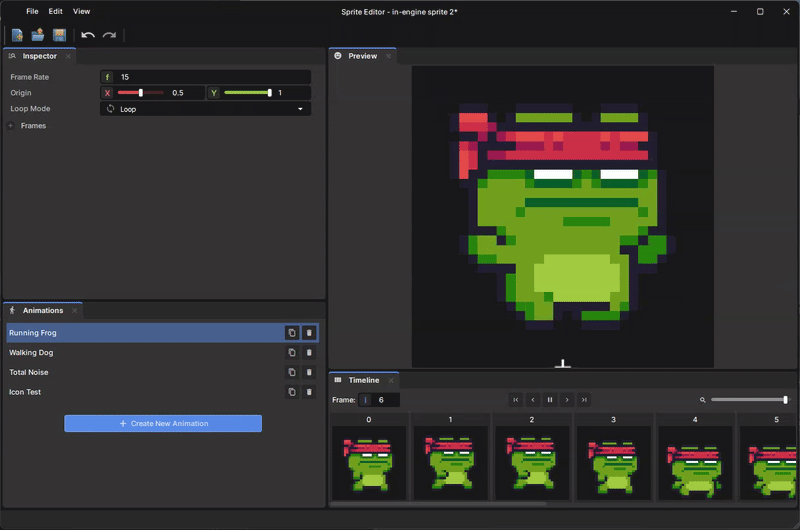Screen dimensions: 800x530
Task: Redo the action via toolbar arrow
Action: click(x=109, y=35)
